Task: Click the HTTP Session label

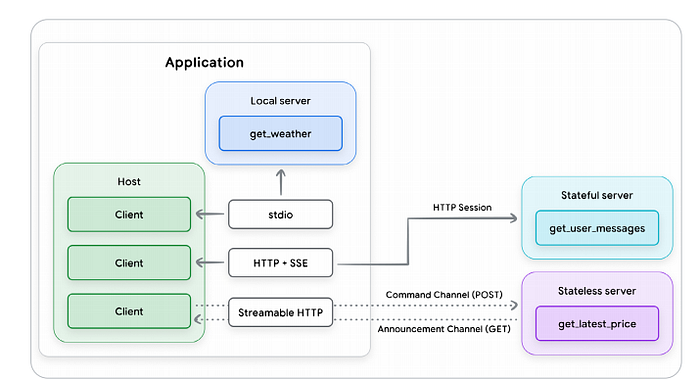Action: 462,207
